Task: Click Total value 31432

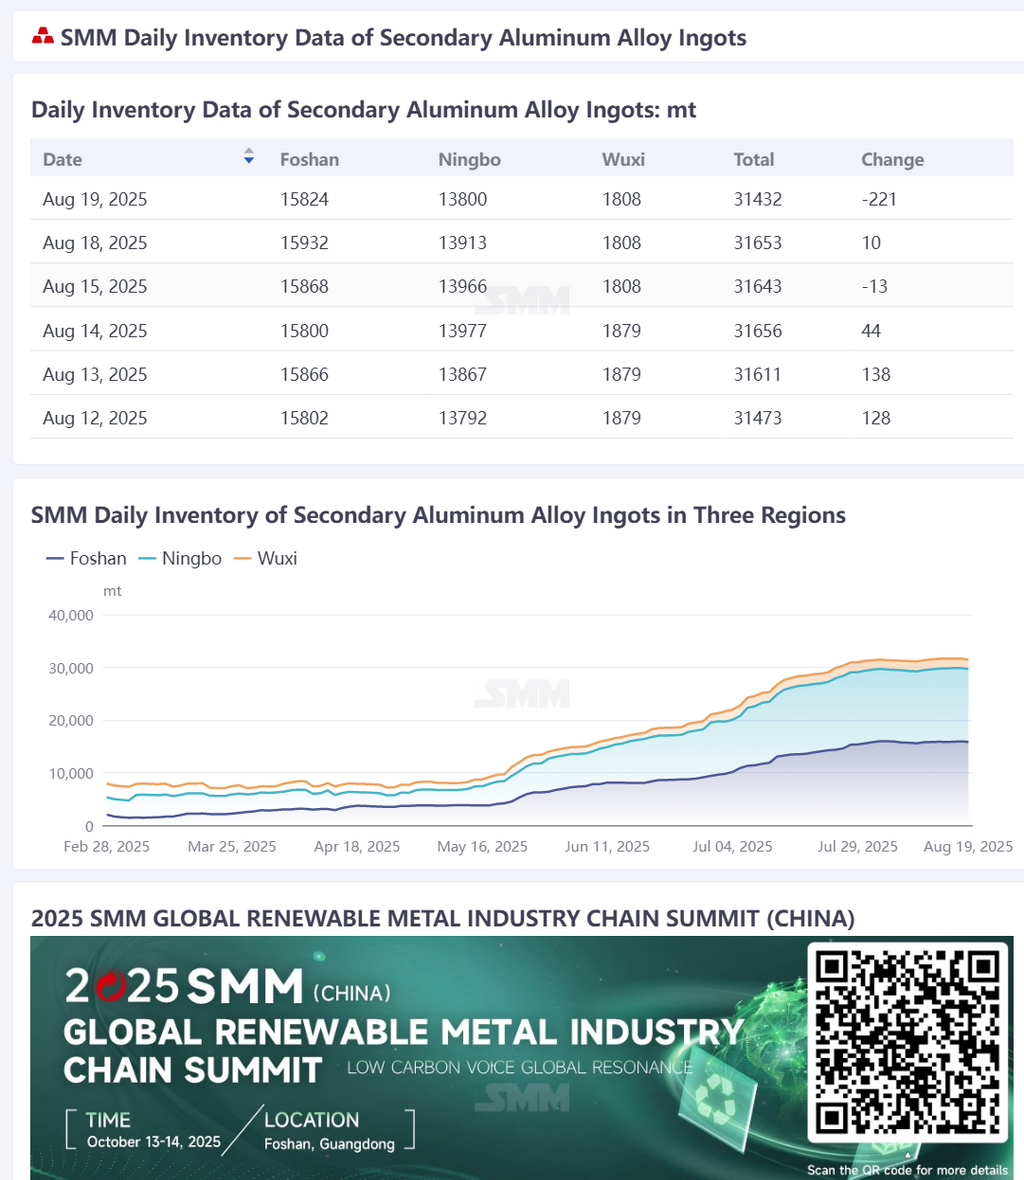Action: click(x=758, y=199)
